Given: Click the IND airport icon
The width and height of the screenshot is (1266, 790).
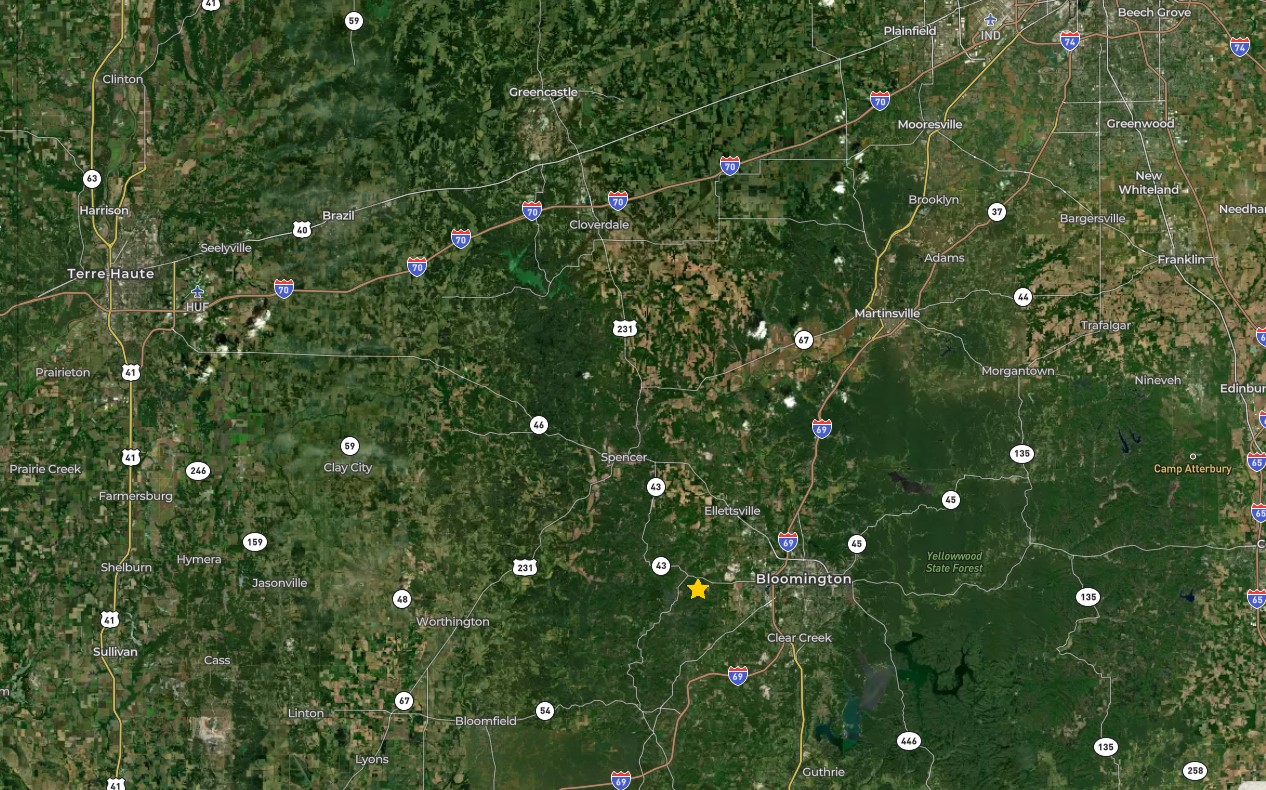Looking at the screenshot, I should click(990, 20).
